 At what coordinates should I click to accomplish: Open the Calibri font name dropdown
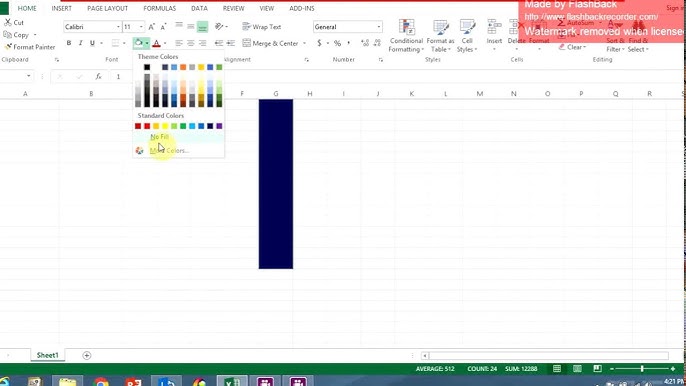click(x=118, y=27)
